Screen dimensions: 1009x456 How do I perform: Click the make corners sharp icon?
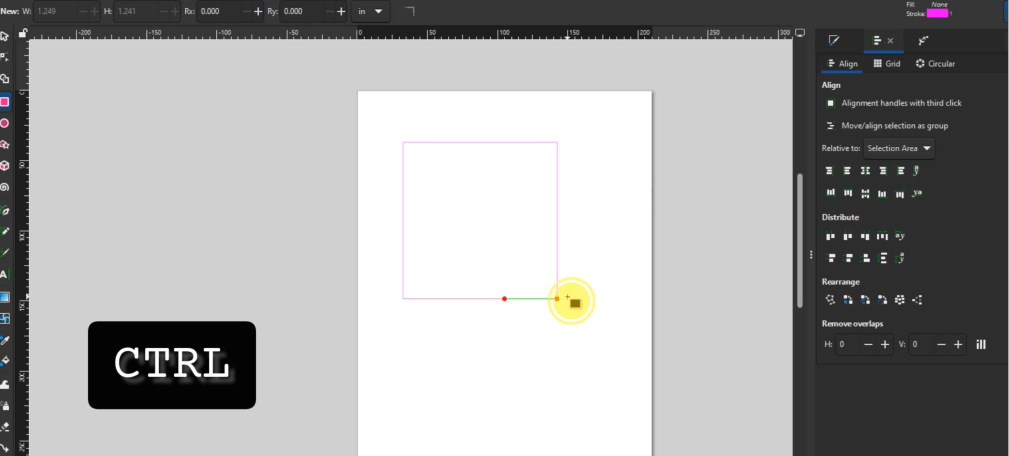click(x=409, y=11)
